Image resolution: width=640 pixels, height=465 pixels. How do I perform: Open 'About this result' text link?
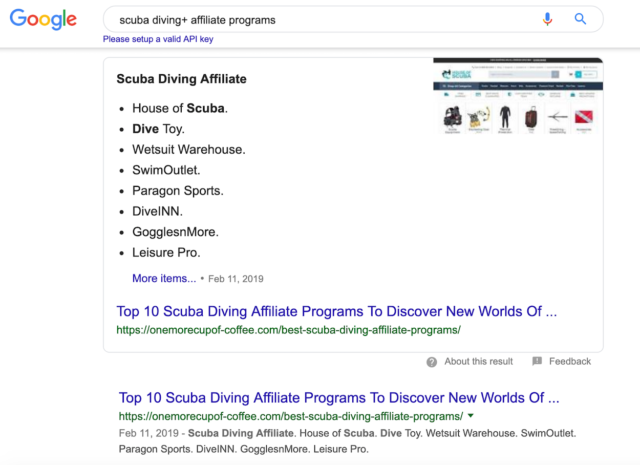click(x=478, y=361)
